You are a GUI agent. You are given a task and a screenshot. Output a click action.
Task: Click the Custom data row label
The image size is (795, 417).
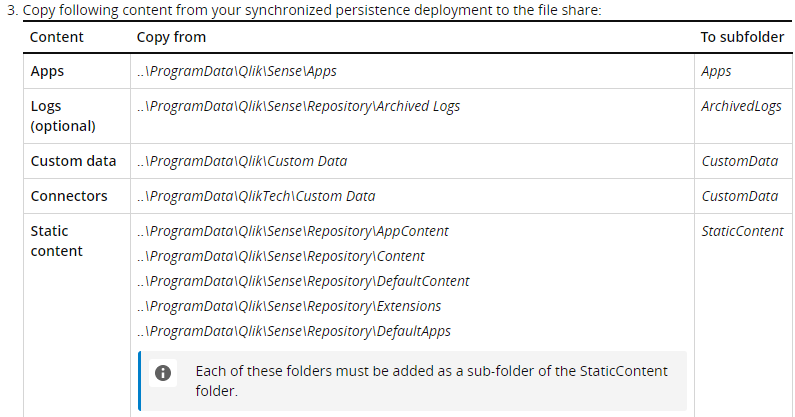[73, 161]
